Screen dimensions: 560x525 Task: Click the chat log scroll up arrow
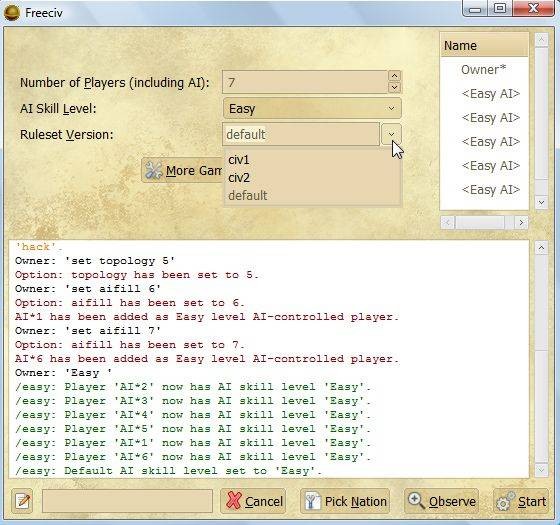(x=541, y=247)
